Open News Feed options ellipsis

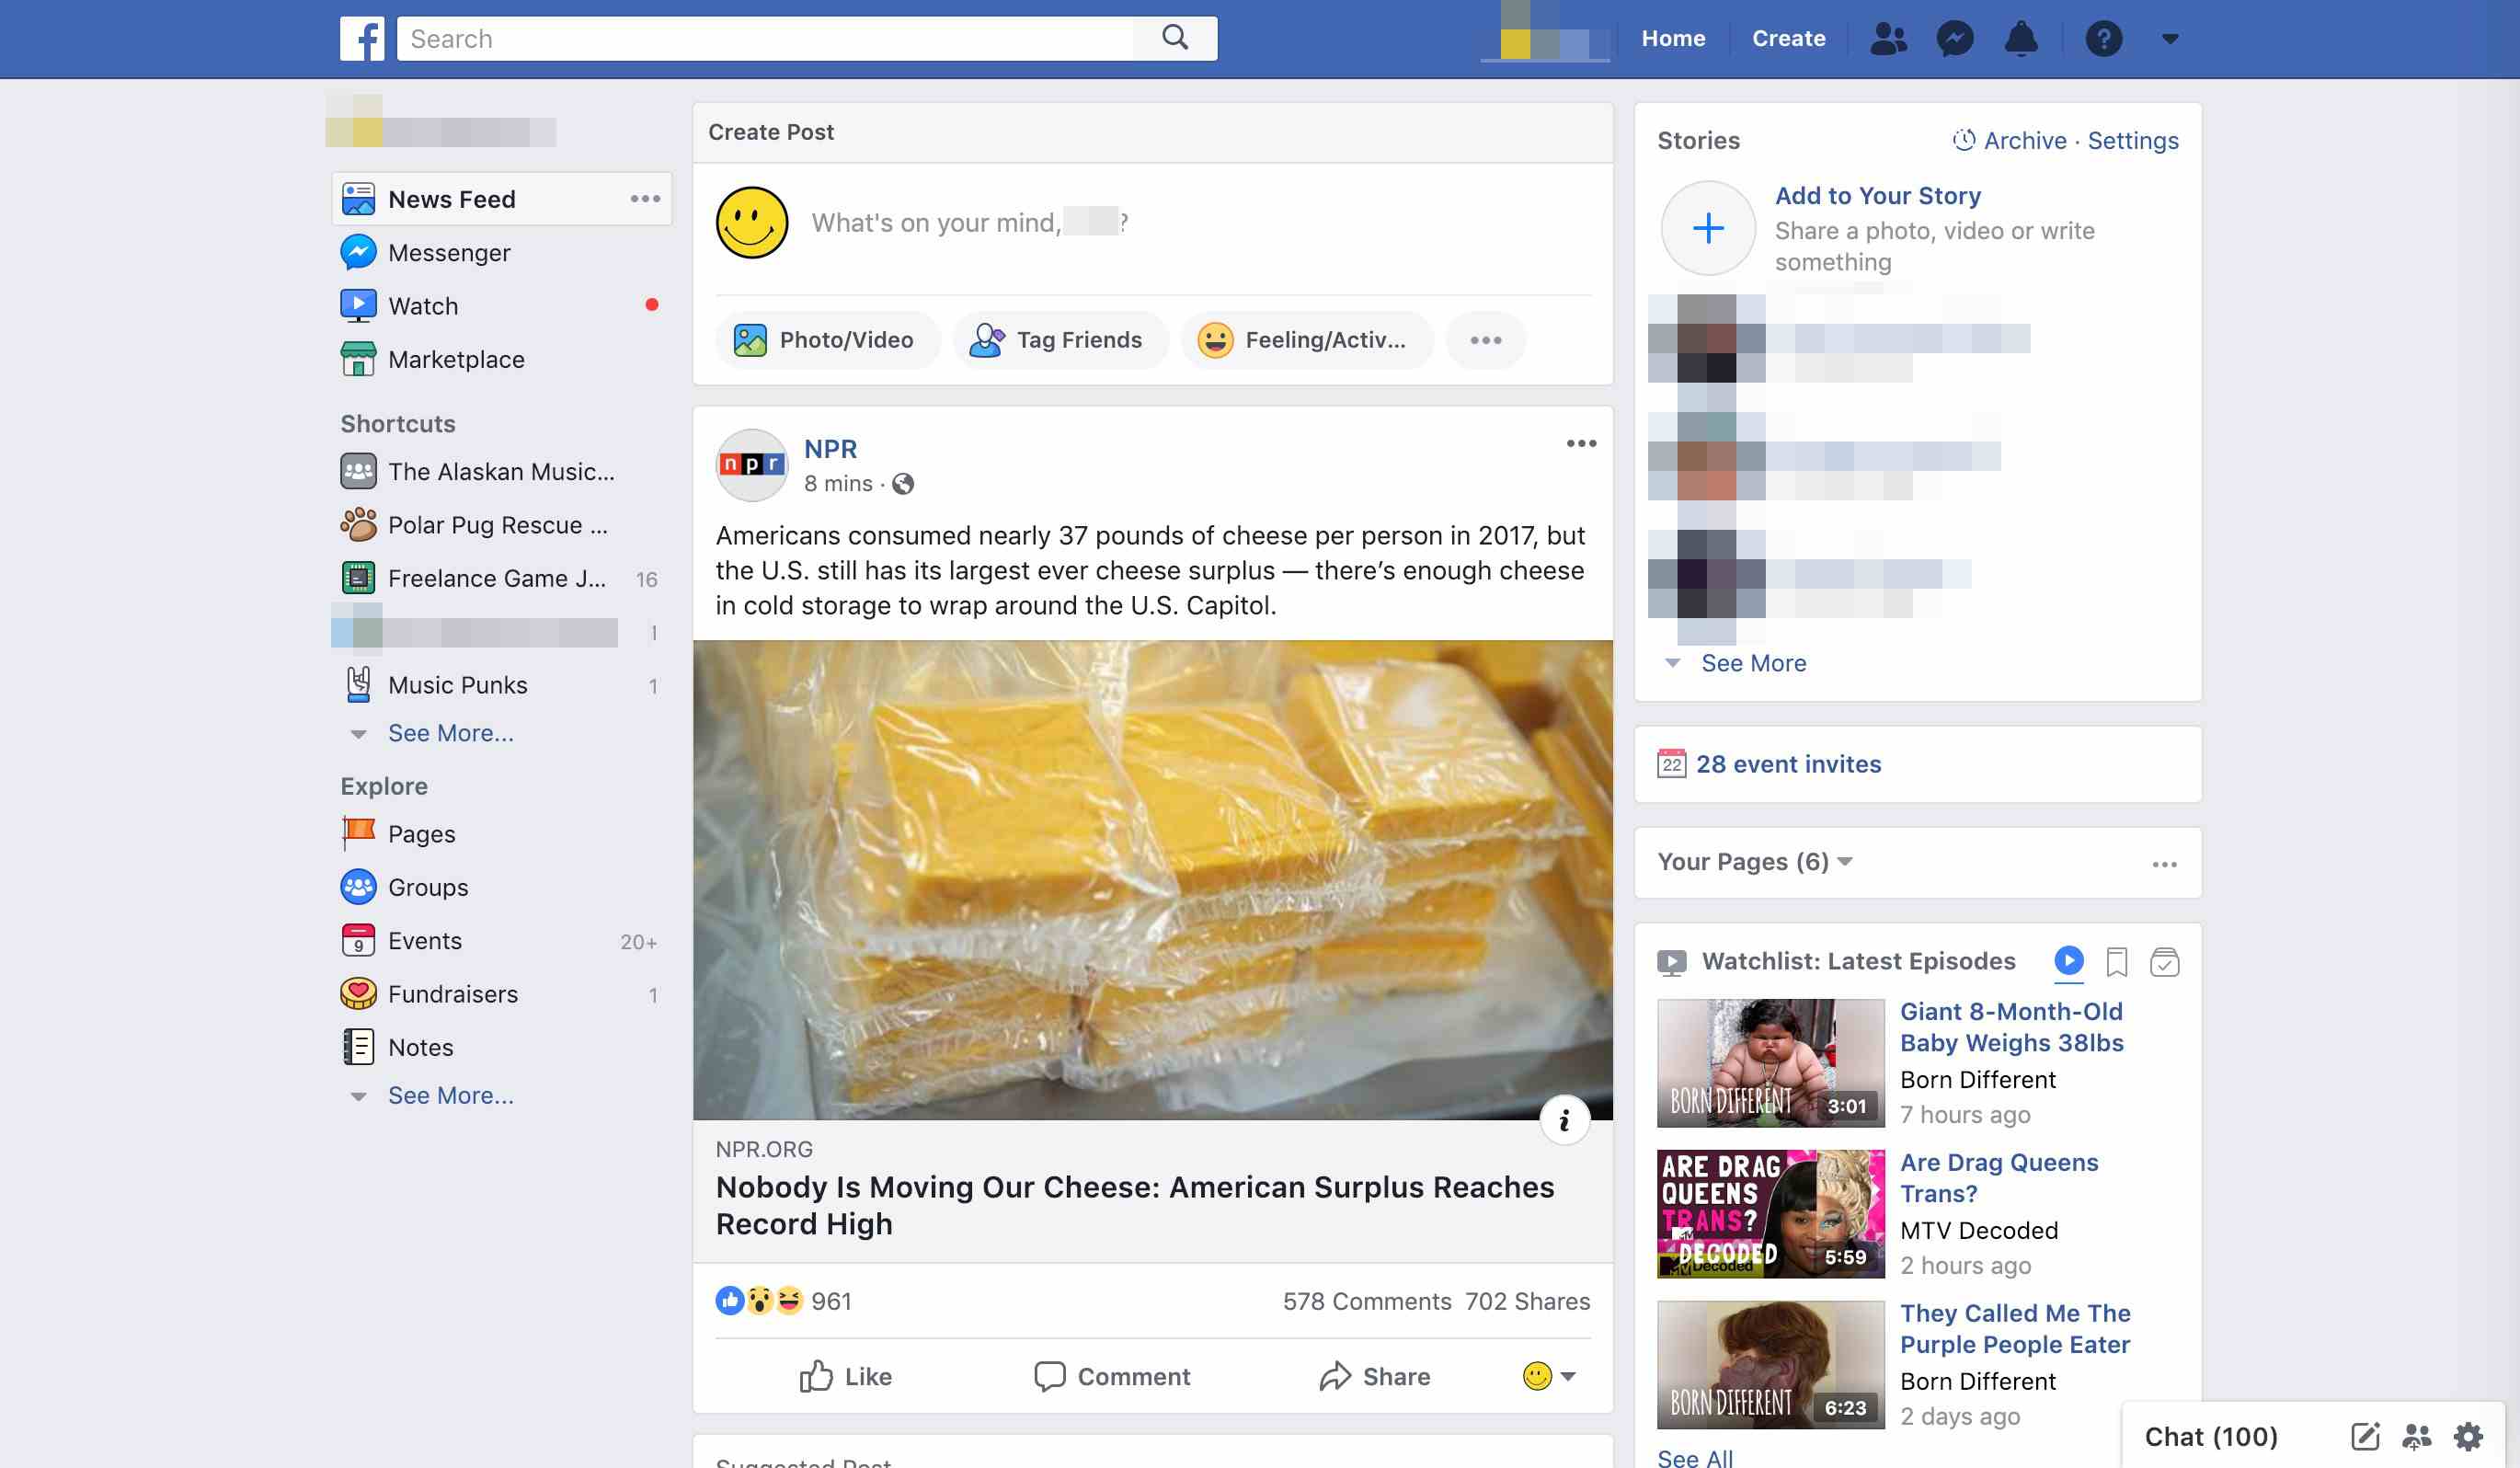pyautogui.click(x=645, y=199)
